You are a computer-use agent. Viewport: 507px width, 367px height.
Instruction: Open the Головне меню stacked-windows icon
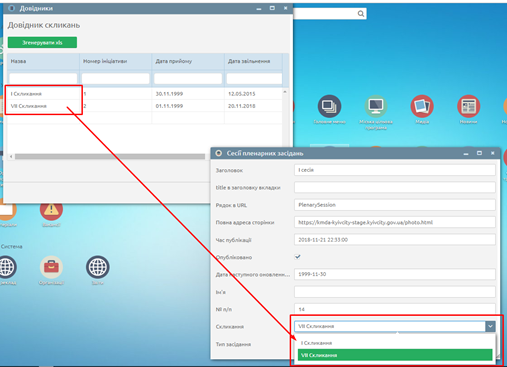tap(329, 106)
